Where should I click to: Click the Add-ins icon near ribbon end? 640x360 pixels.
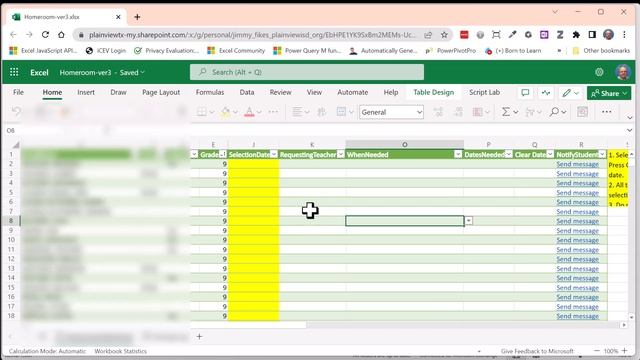point(582,112)
